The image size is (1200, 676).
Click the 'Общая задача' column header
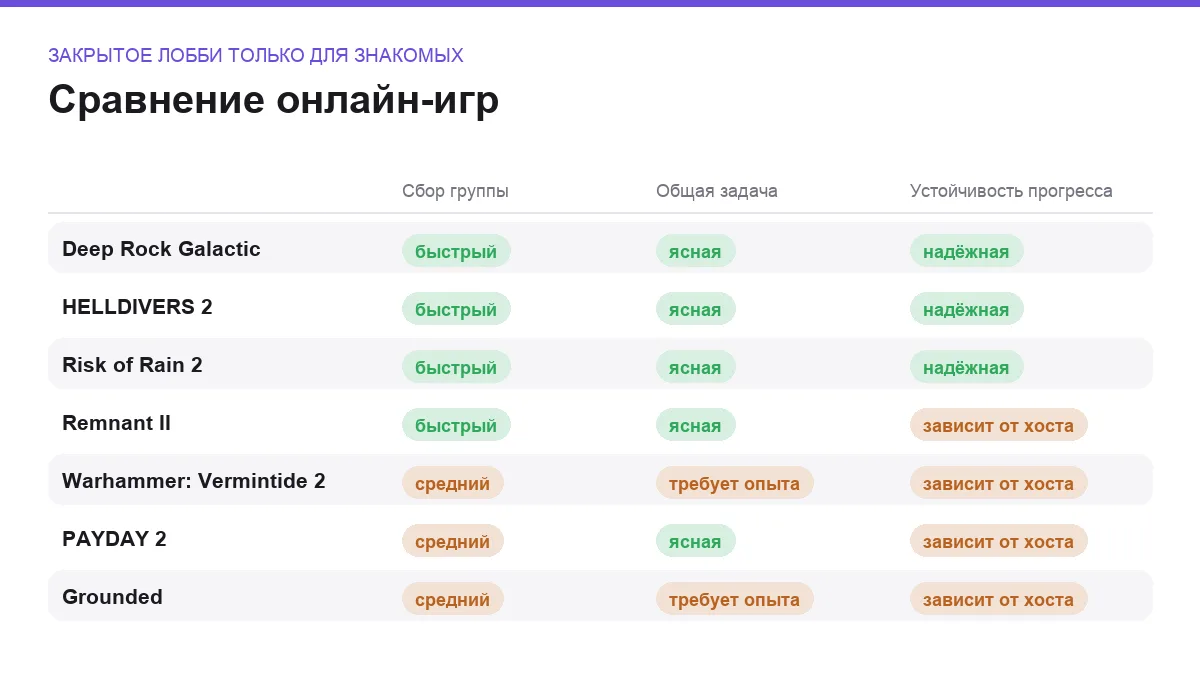[x=717, y=191]
